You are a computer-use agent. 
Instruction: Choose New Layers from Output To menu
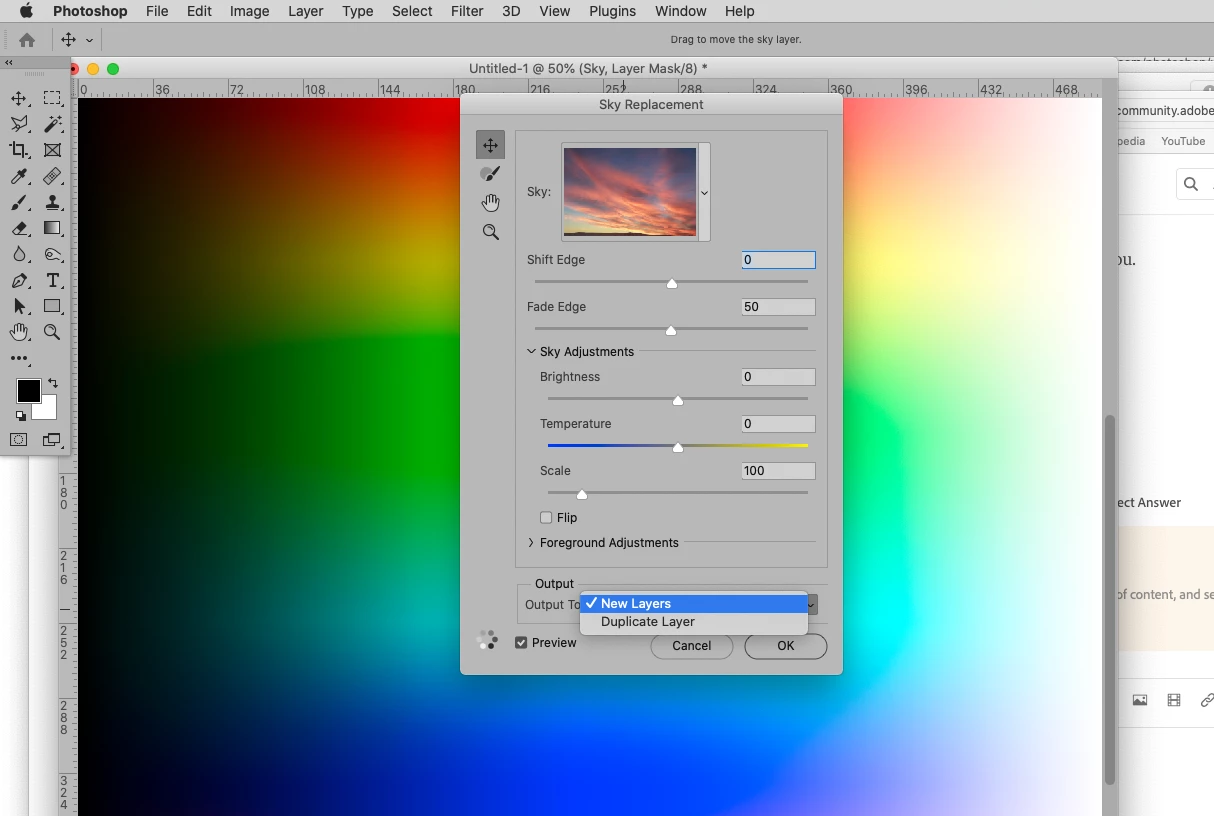(694, 604)
